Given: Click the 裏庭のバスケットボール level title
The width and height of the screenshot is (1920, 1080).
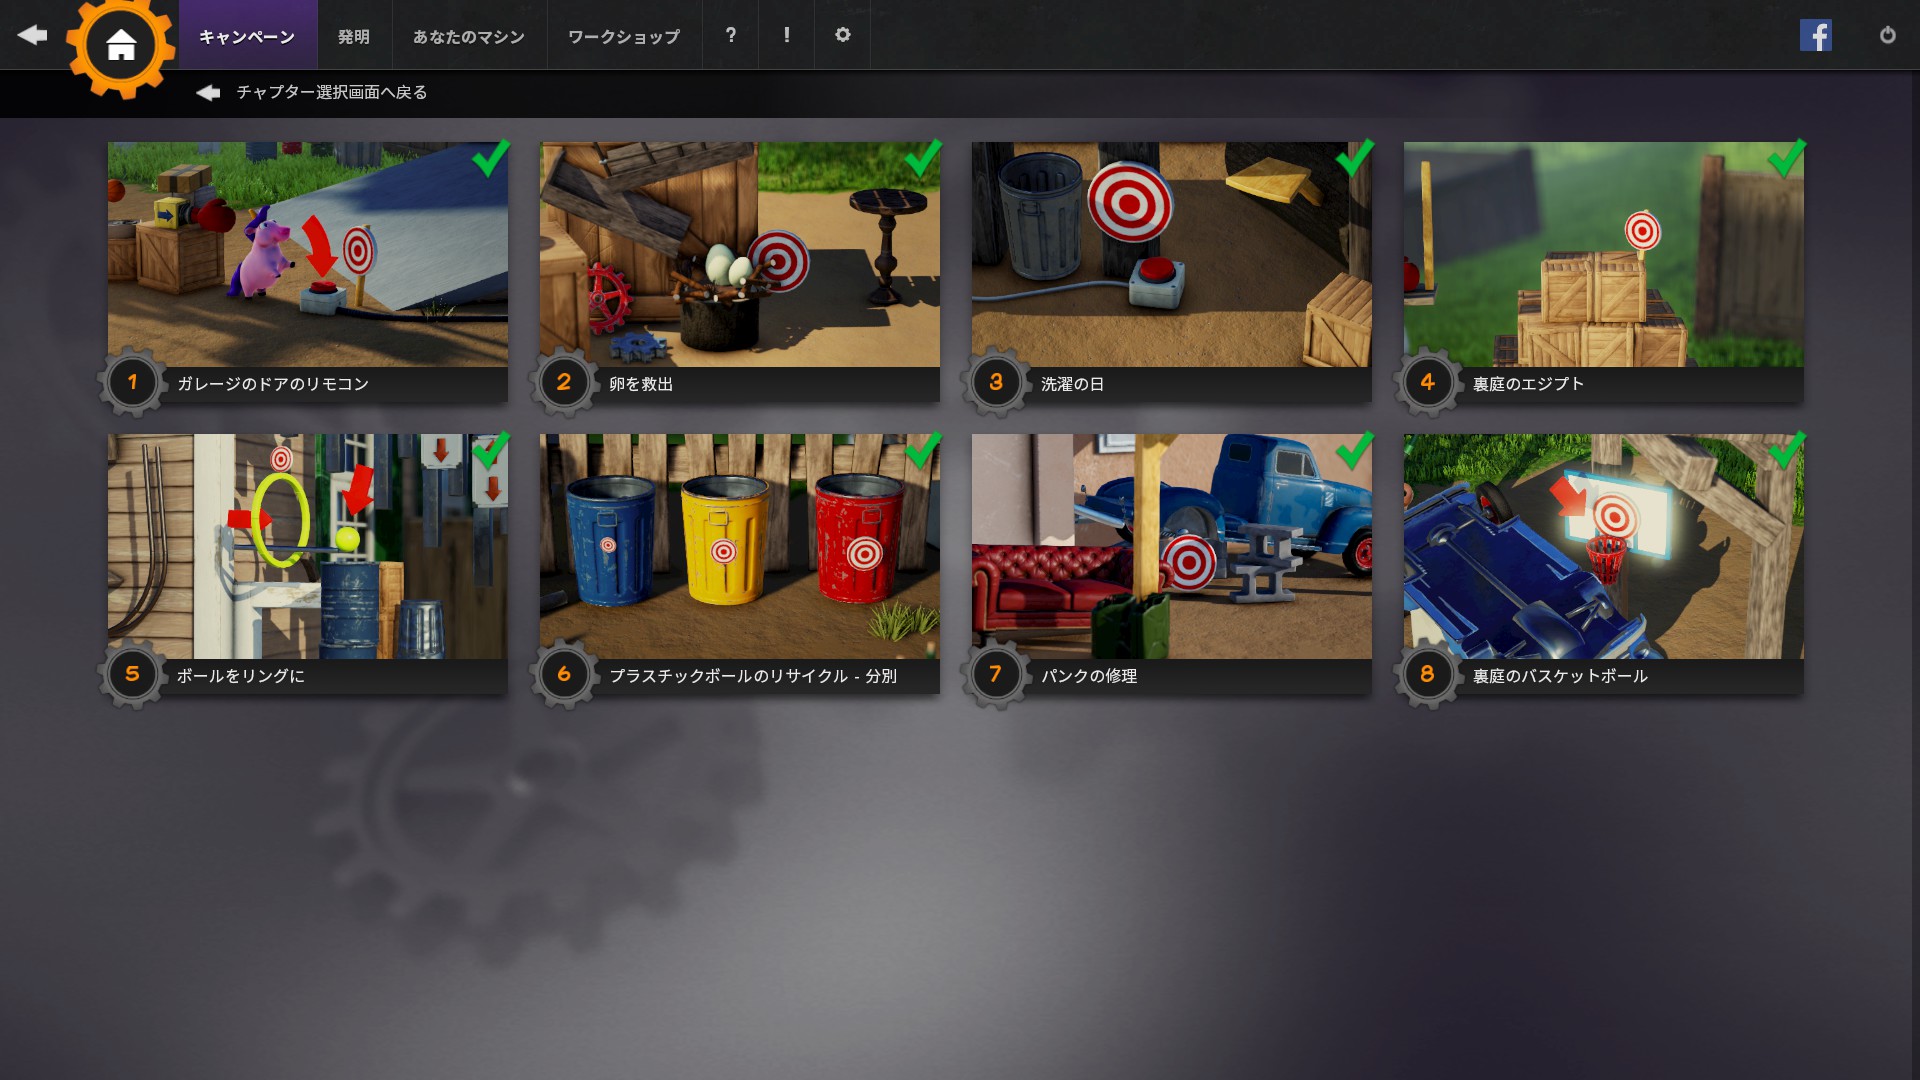Looking at the screenshot, I should coord(1560,676).
